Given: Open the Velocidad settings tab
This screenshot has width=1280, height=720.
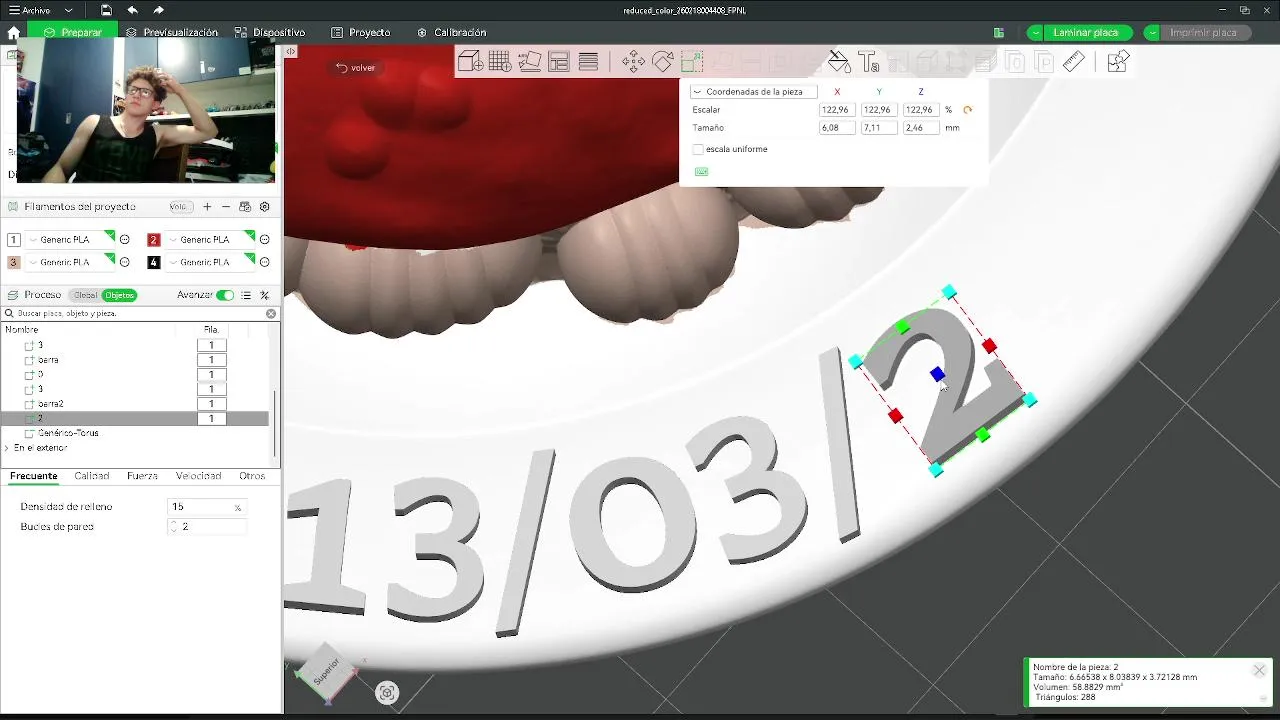Looking at the screenshot, I should click(x=198, y=476).
